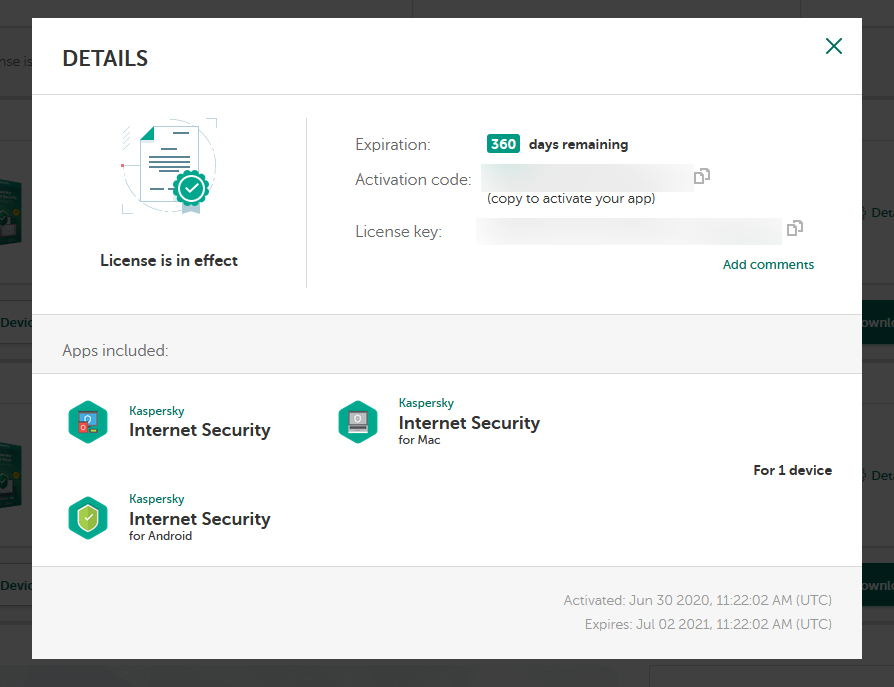This screenshot has width=894, height=687.
Task: Click the 'Internet Security for Android' product name
Action: coord(200,518)
